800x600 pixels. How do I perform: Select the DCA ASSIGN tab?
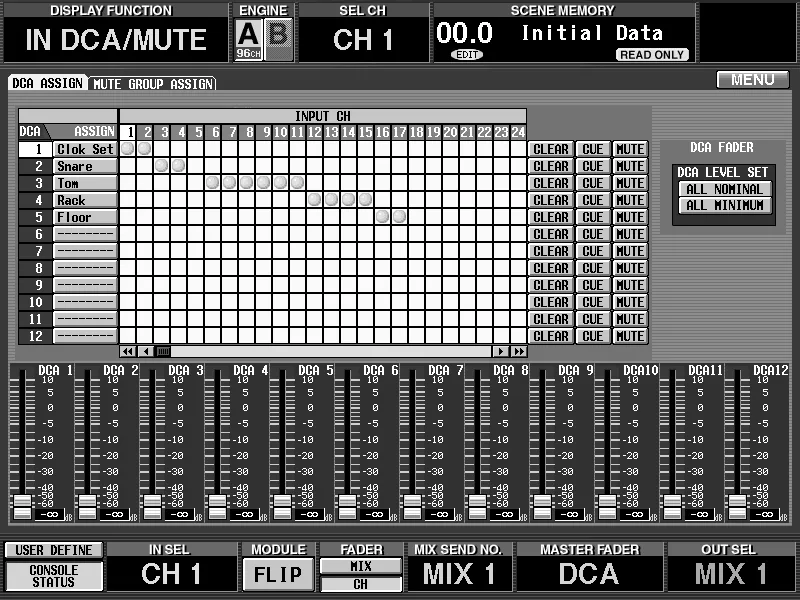click(x=47, y=83)
